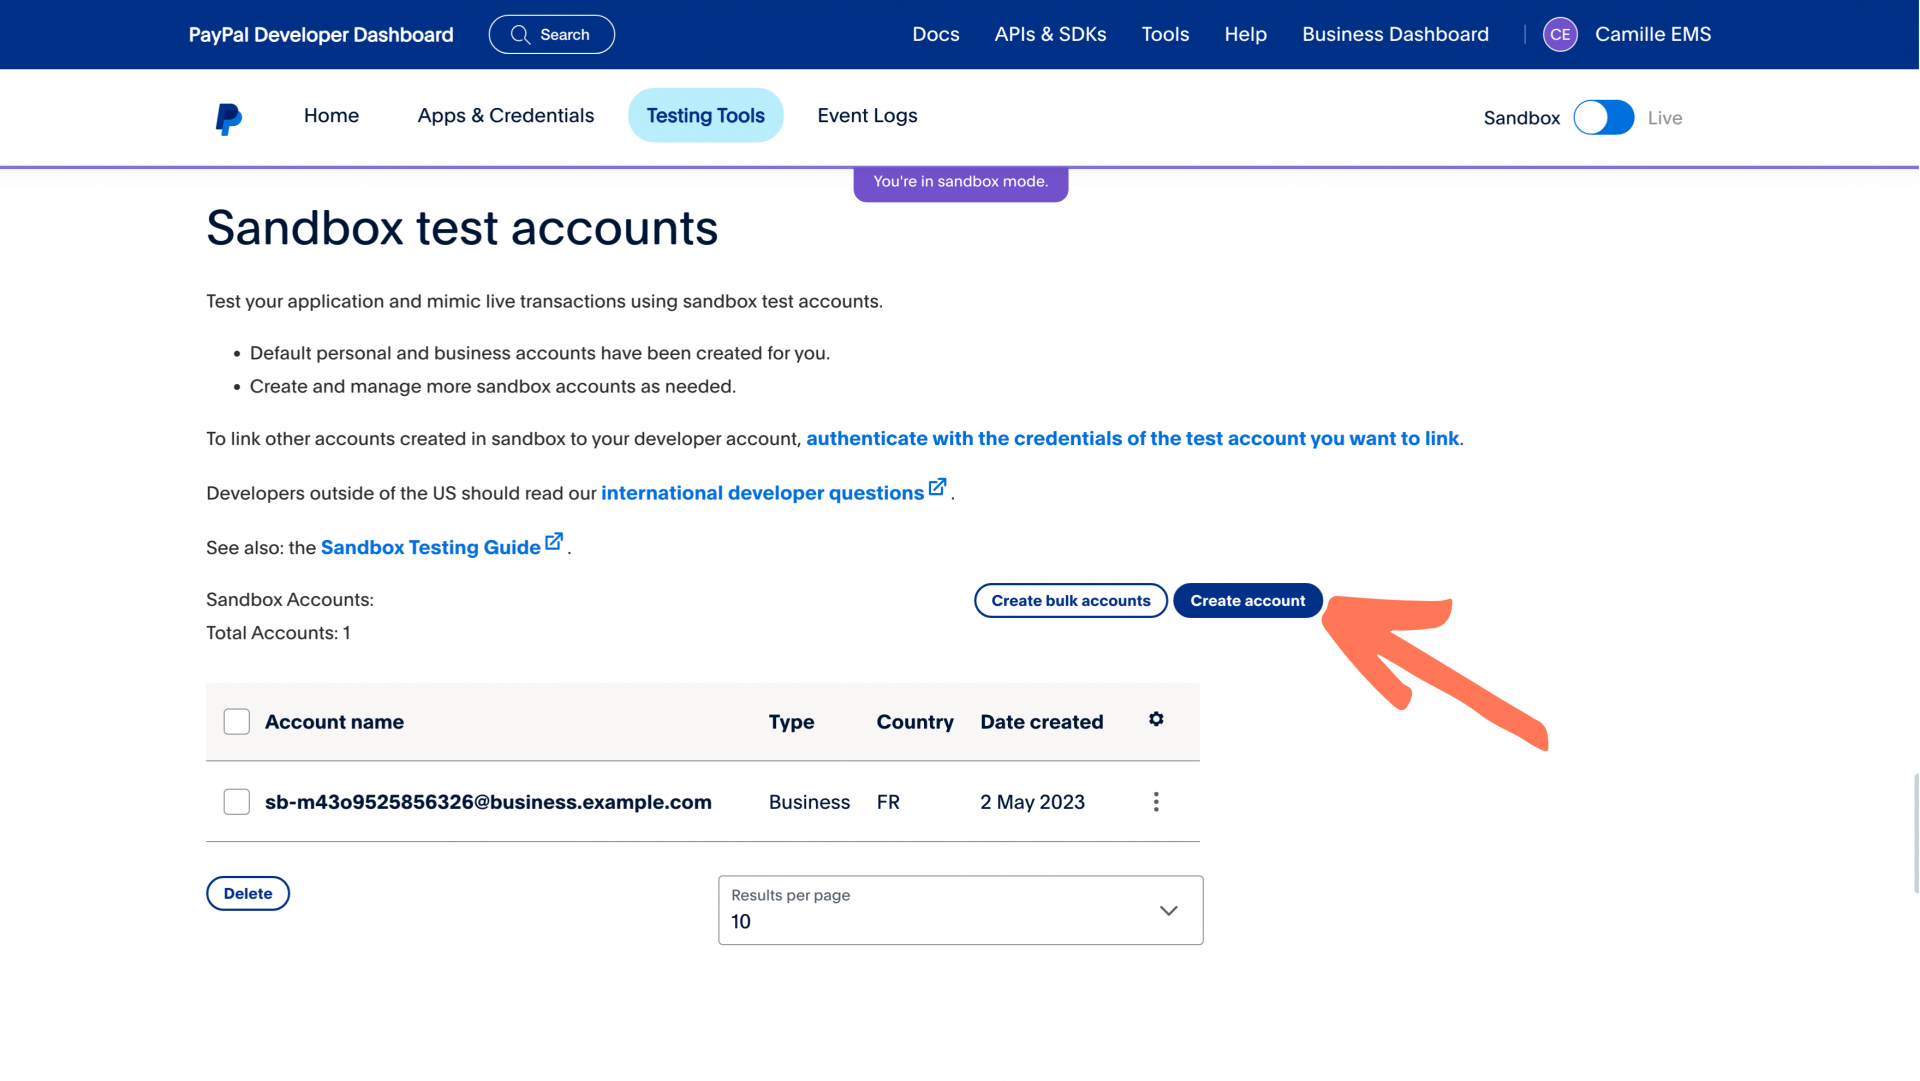This screenshot has height=1081, width=1920.
Task: Open international developer questions link
Action: [762, 493]
